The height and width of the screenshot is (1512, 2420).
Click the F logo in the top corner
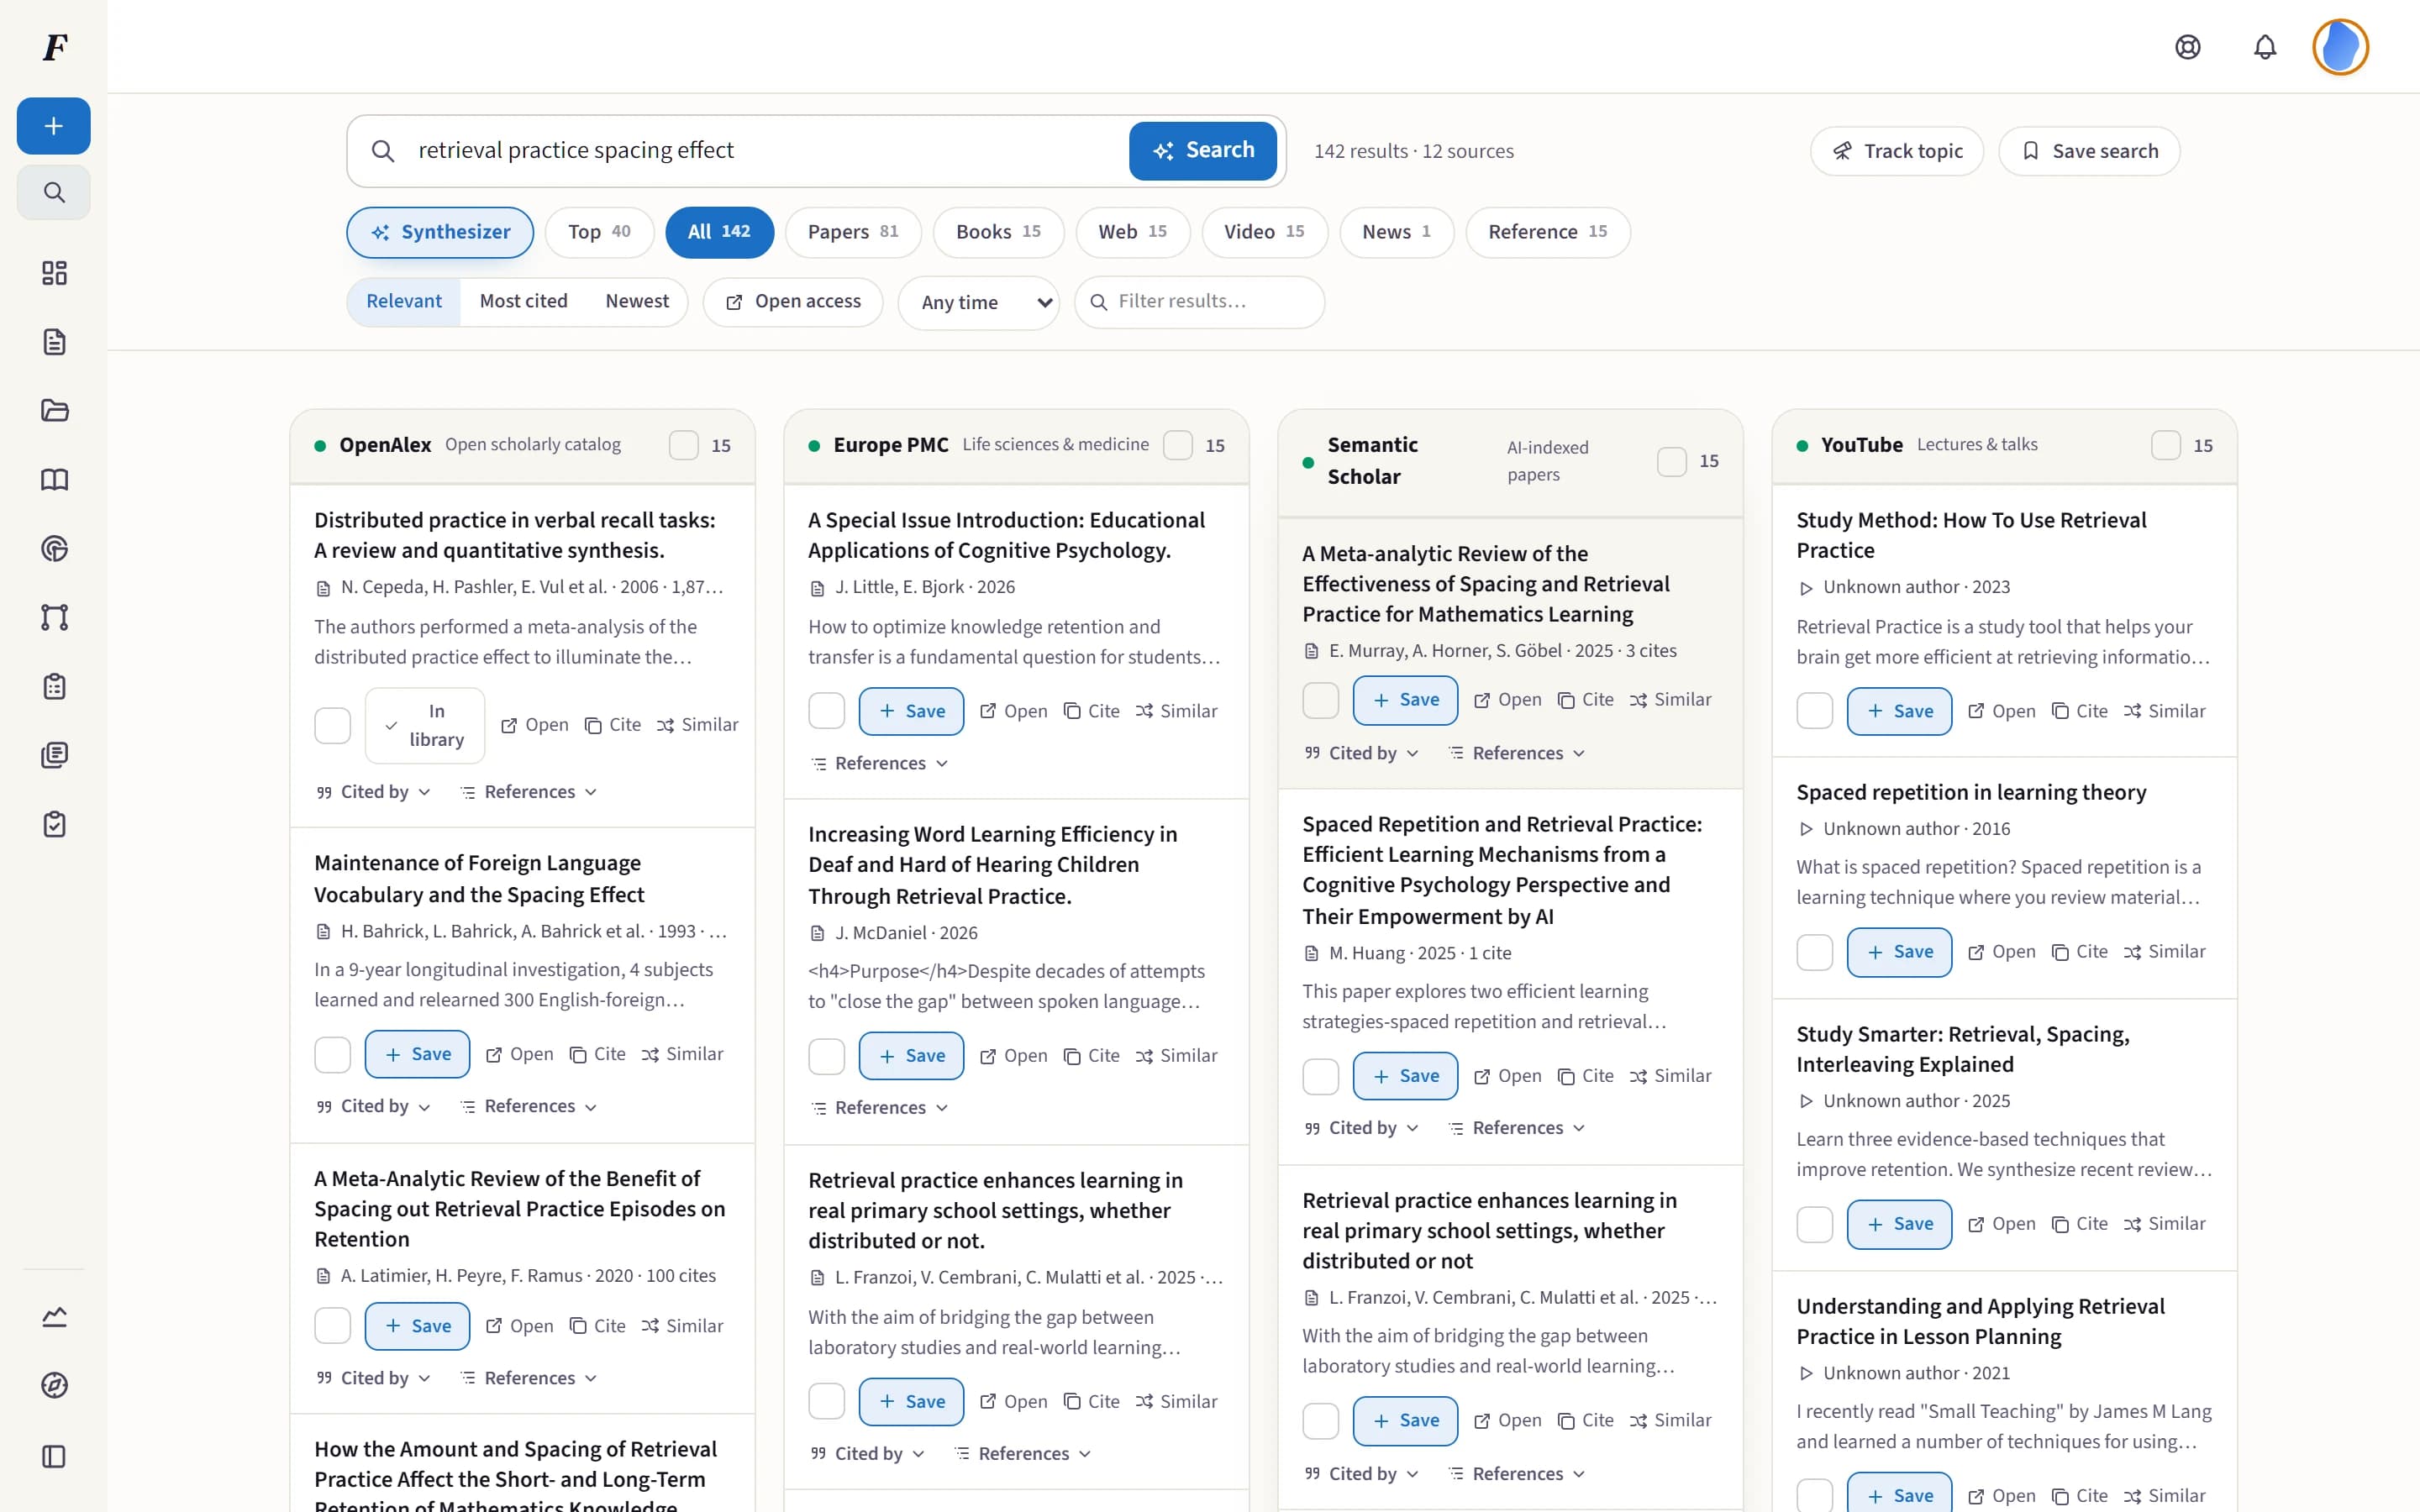tap(55, 47)
